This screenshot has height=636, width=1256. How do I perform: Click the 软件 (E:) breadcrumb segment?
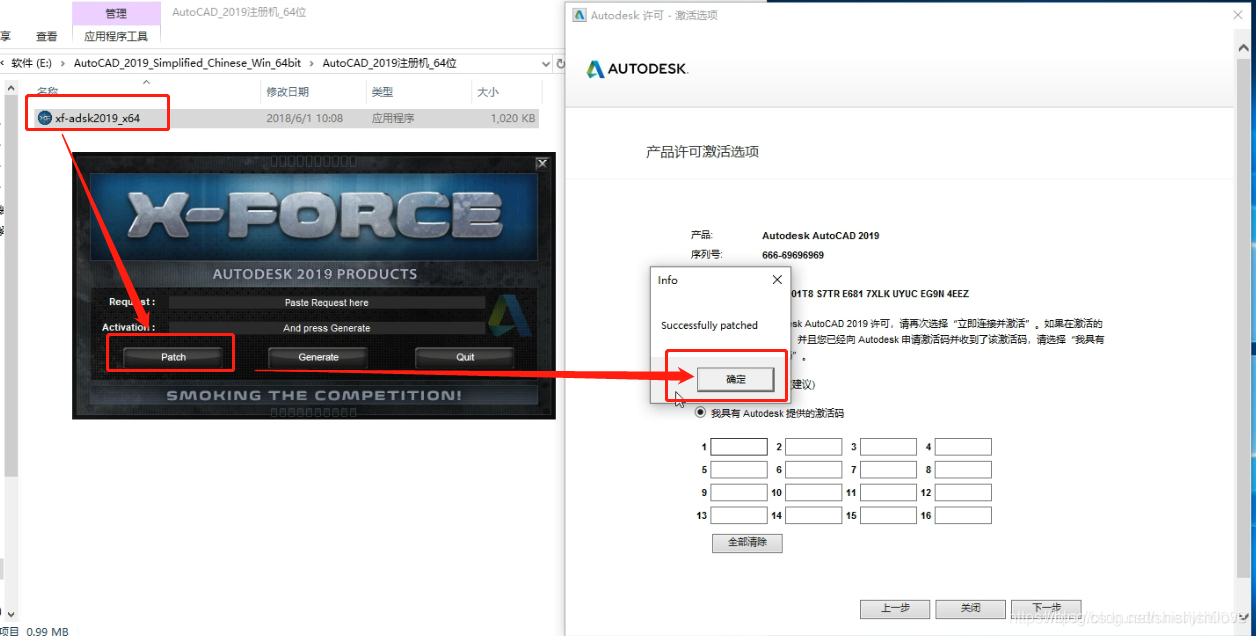[x=31, y=63]
